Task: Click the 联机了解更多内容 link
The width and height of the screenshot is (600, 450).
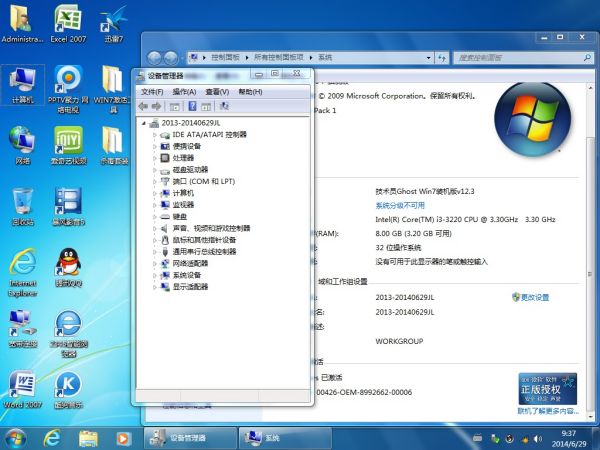Action: [x=547, y=410]
